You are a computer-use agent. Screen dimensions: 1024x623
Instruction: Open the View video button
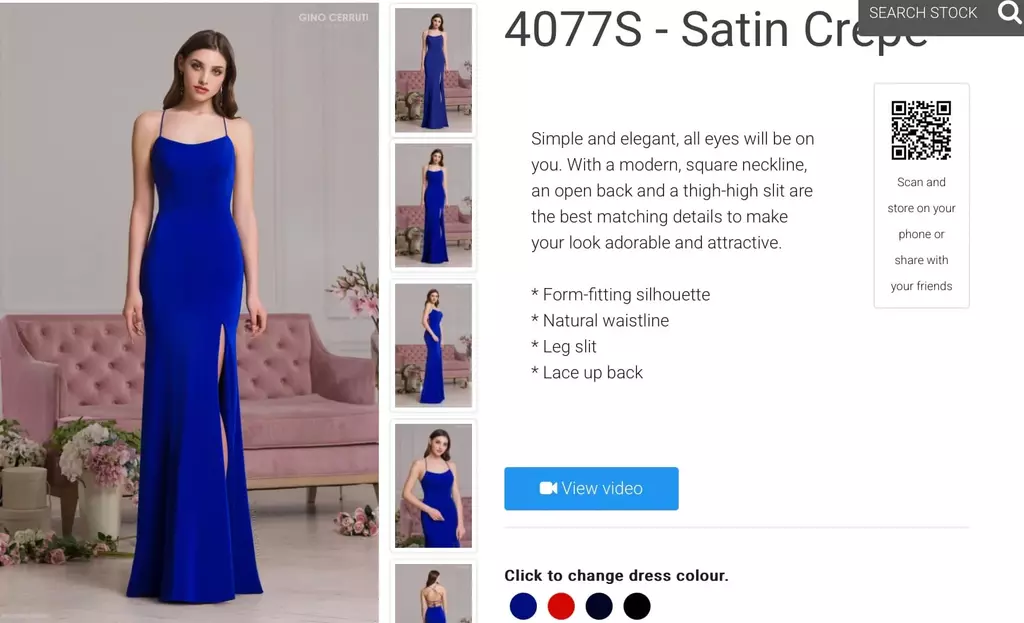[x=591, y=488]
